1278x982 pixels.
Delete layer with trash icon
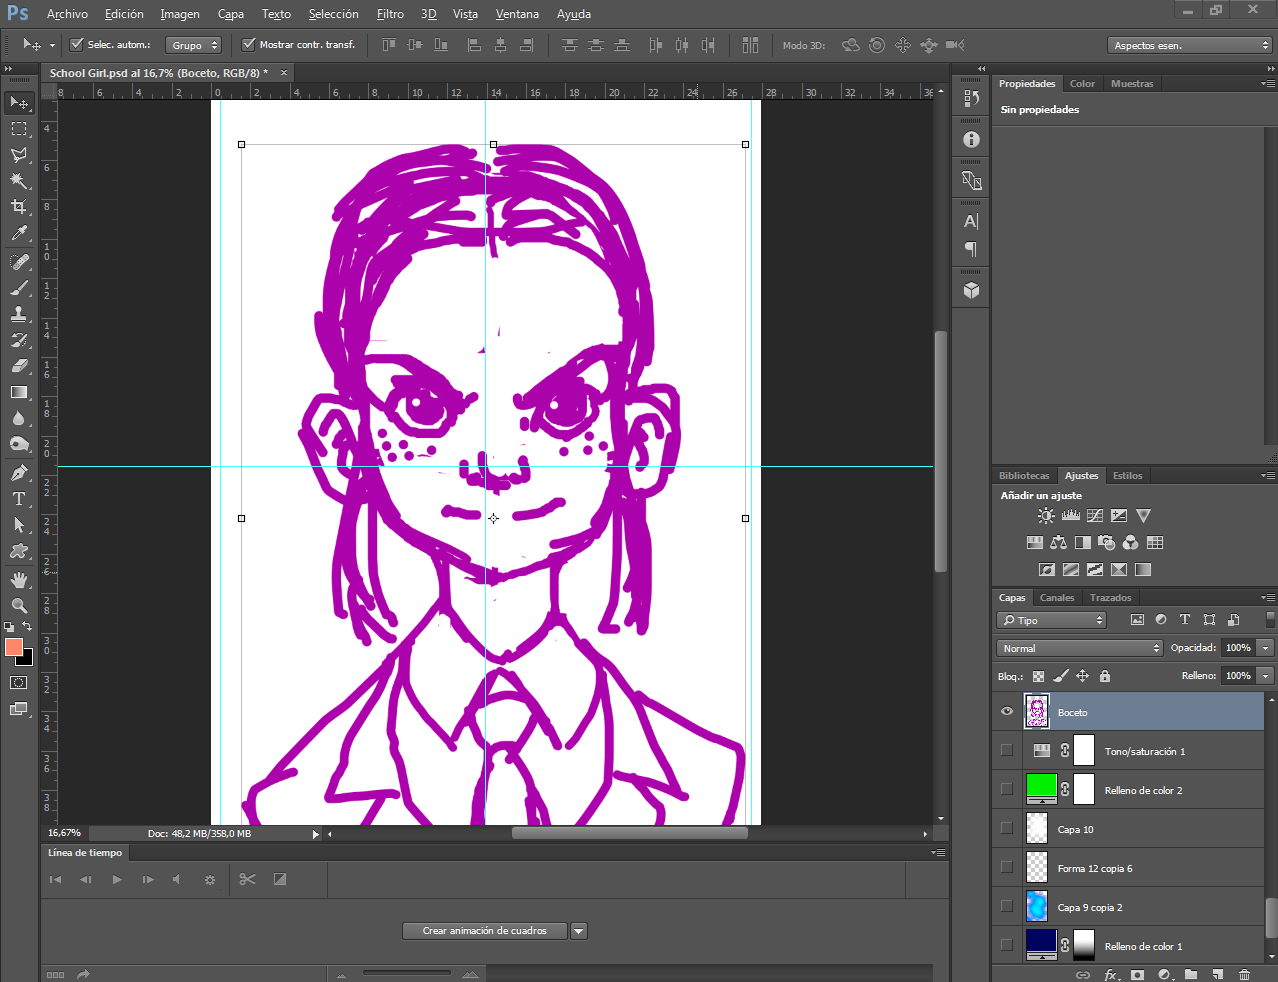pyautogui.click(x=1244, y=974)
